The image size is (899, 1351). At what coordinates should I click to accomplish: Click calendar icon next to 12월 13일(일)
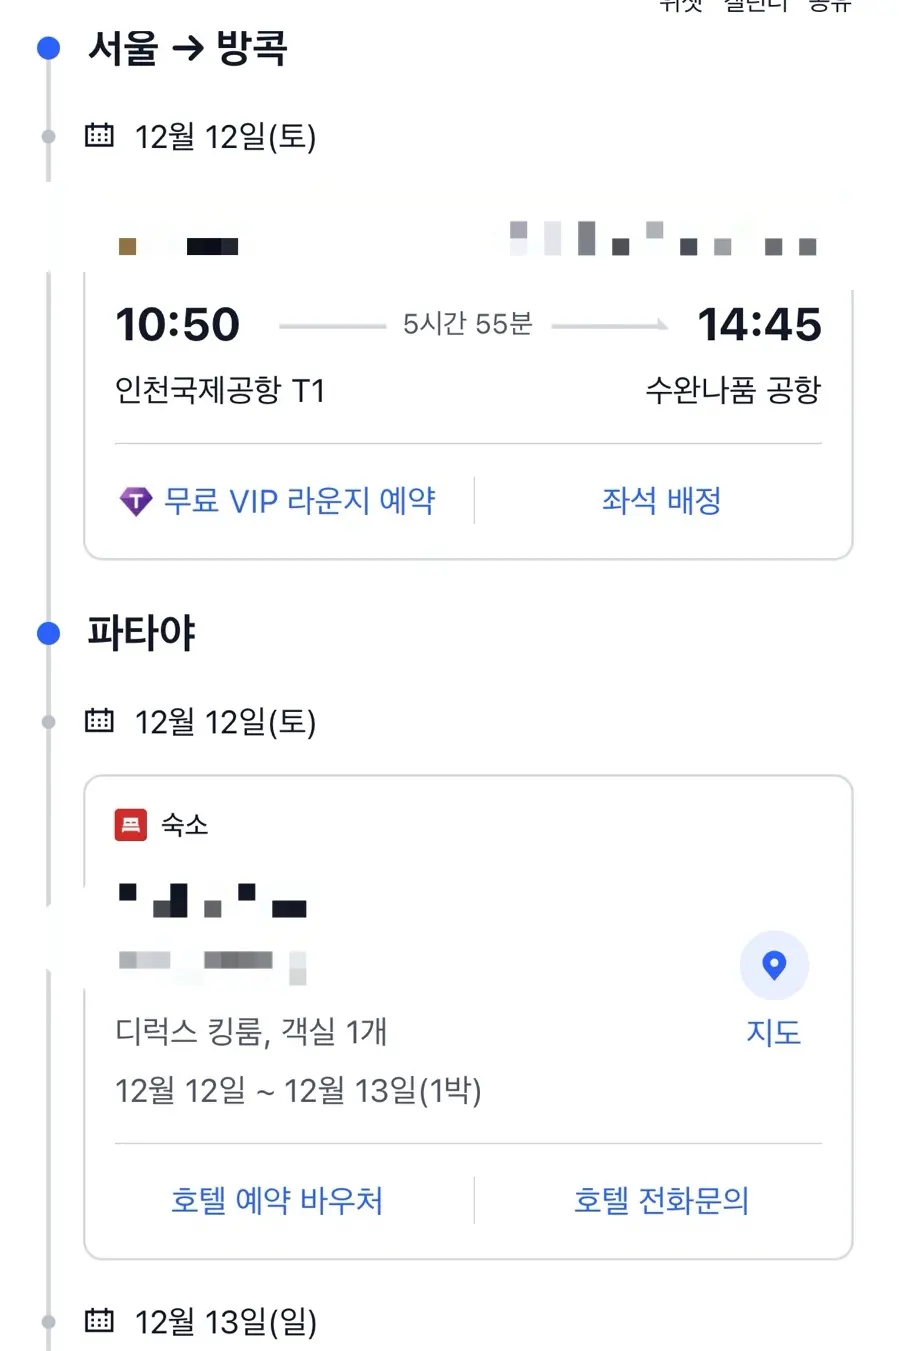tap(99, 1320)
